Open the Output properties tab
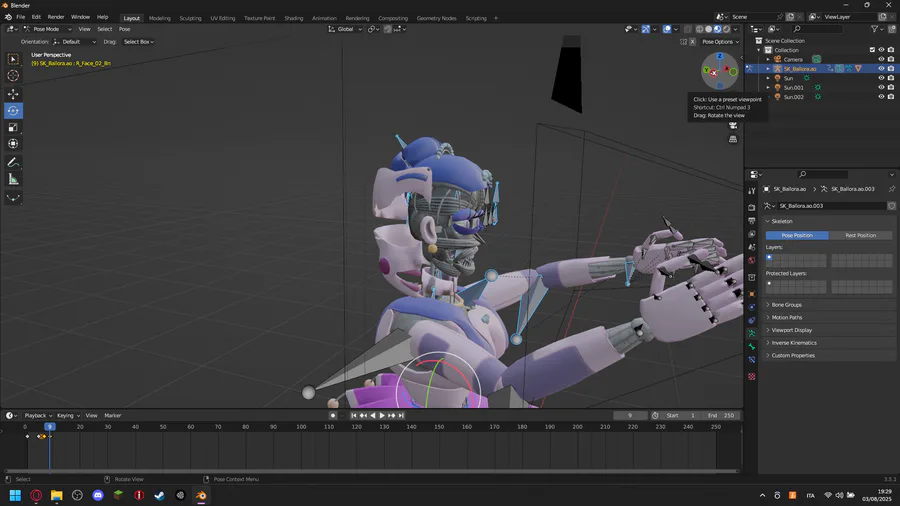 [752, 220]
